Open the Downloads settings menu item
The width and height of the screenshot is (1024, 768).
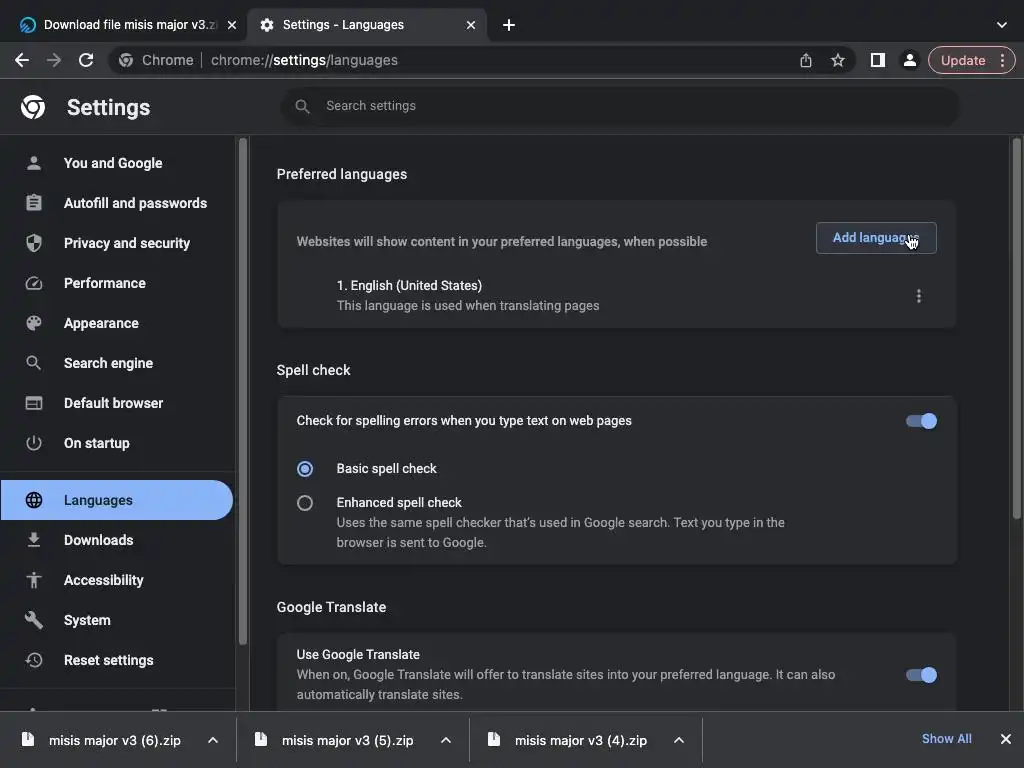(x=98, y=540)
